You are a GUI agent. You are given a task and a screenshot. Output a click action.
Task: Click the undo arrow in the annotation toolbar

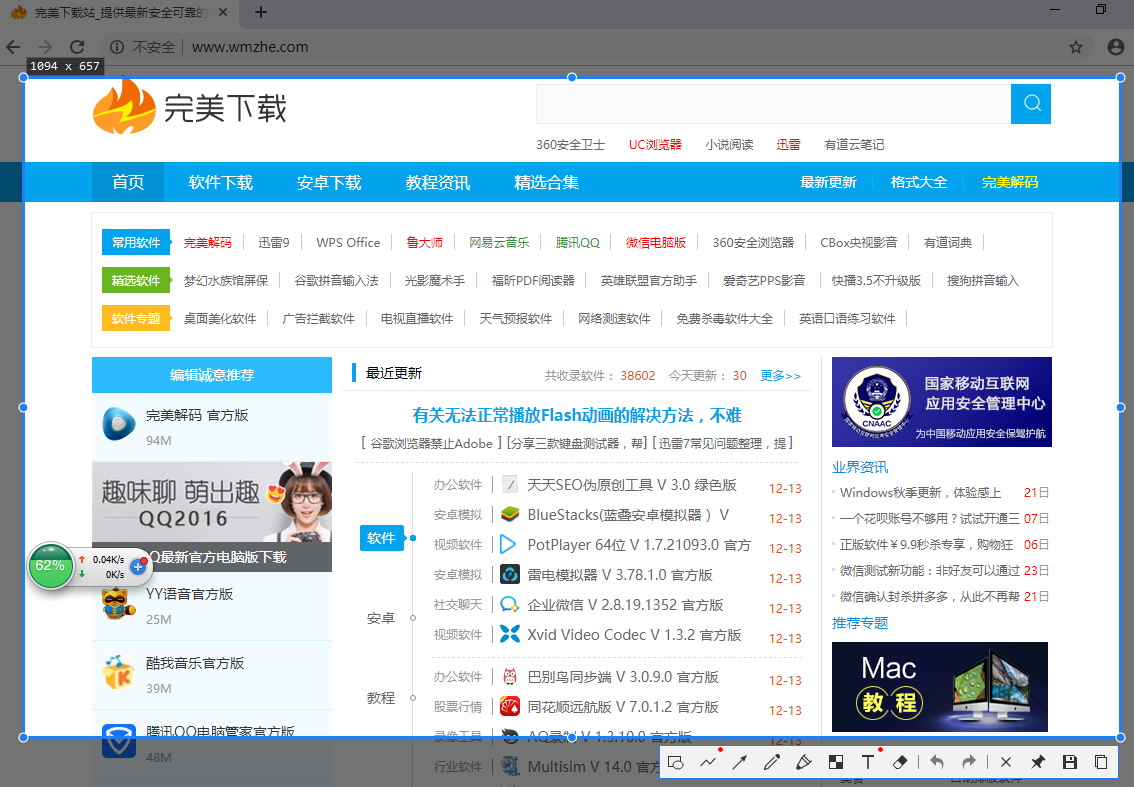(x=936, y=761)
